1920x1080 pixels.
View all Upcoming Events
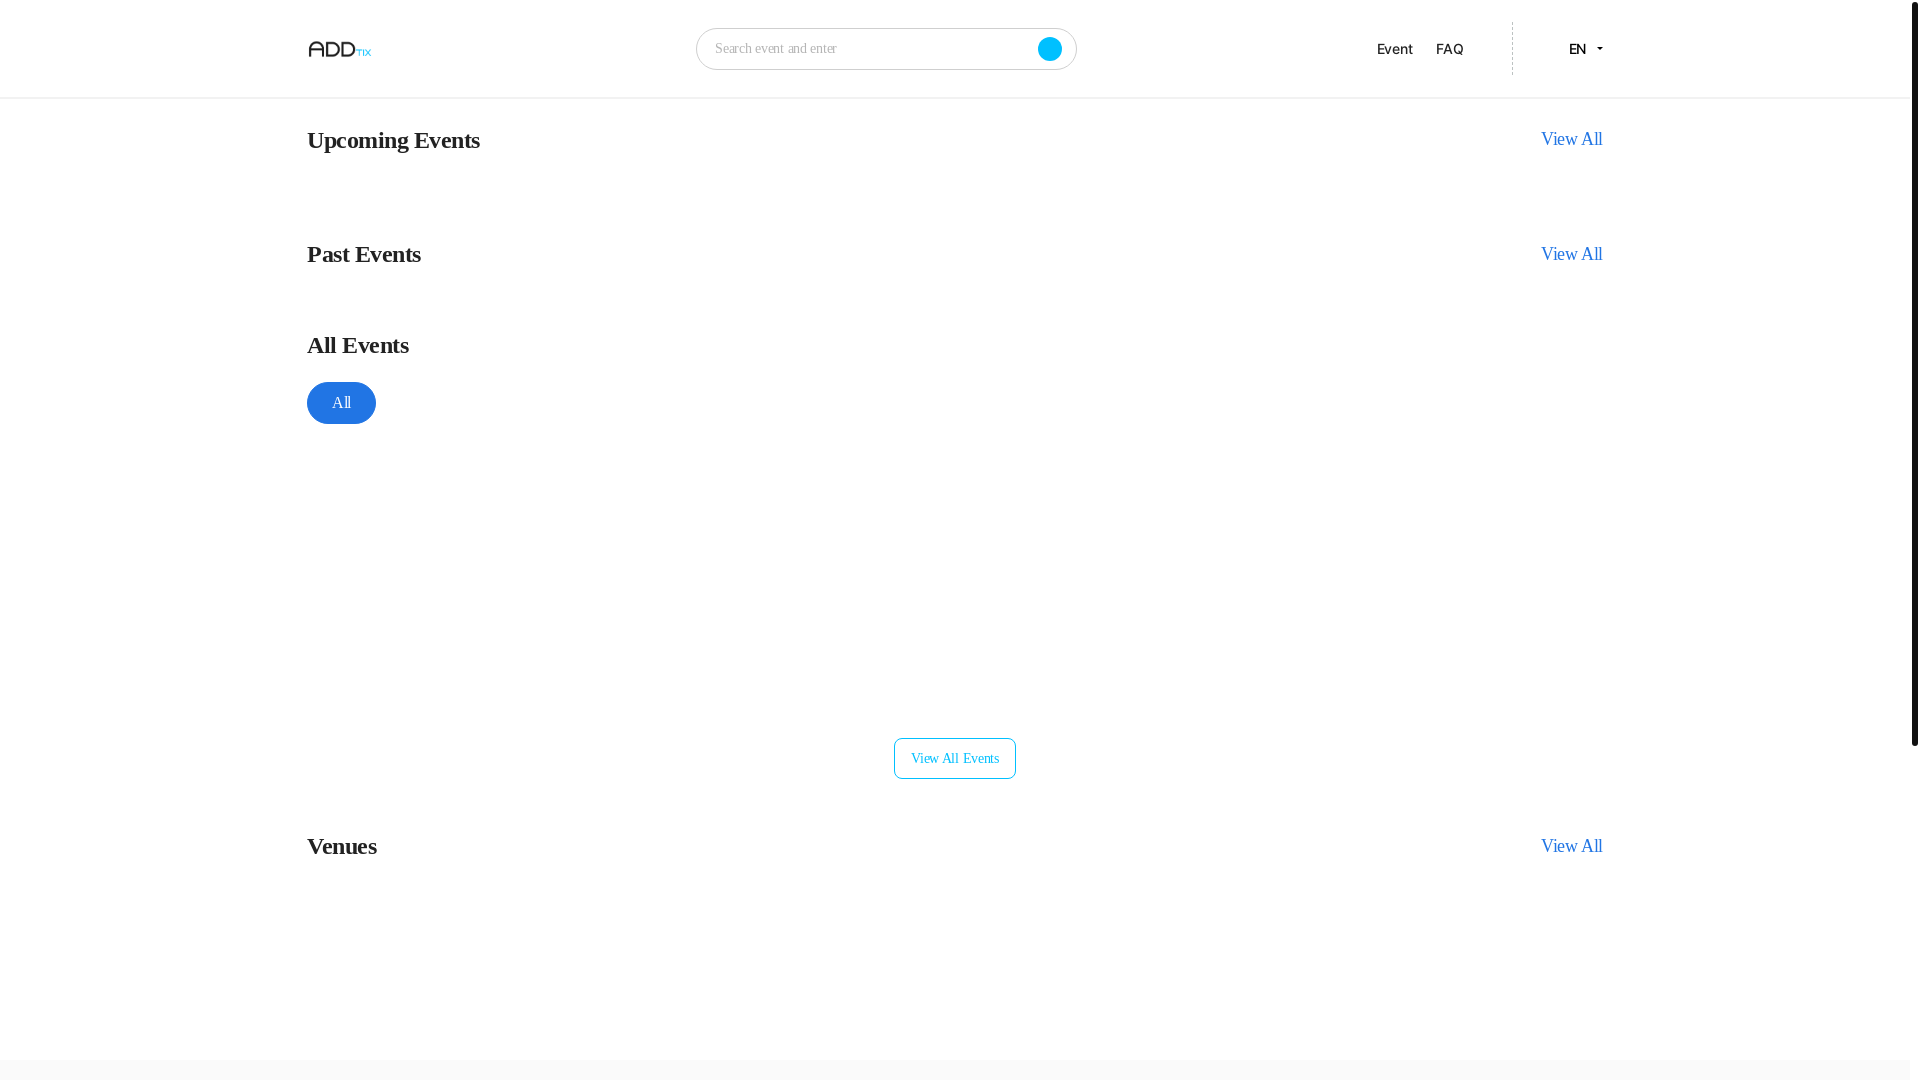tap(1571, 139)
